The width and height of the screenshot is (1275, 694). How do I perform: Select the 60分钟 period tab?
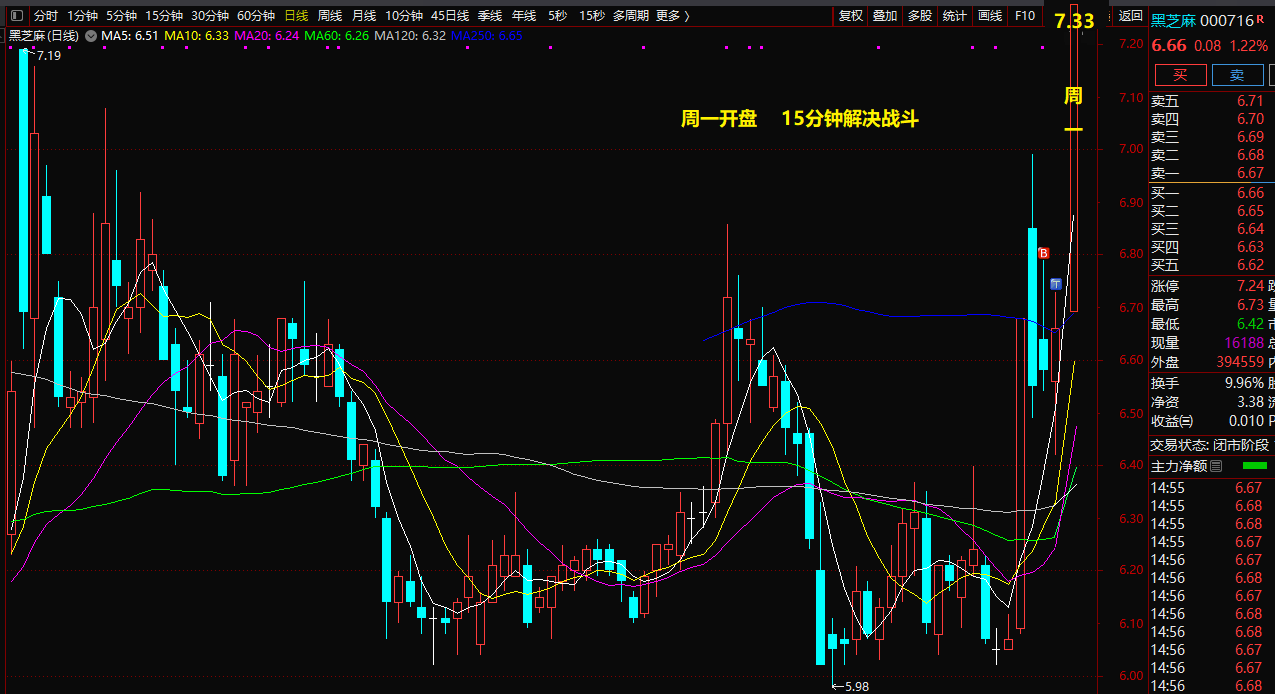256,16
